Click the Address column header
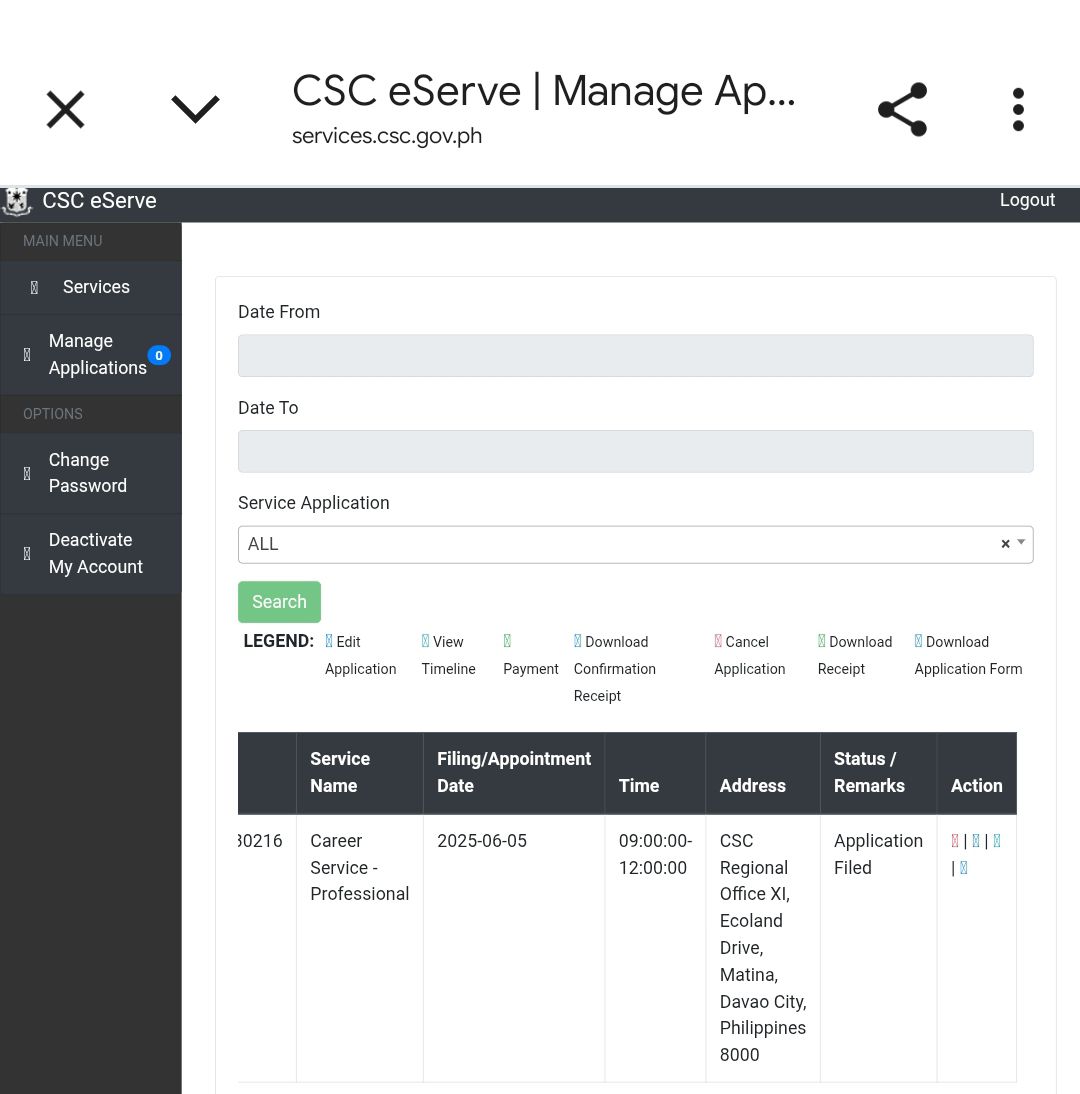1080x1094 pixels. click(x=763, y=772)
